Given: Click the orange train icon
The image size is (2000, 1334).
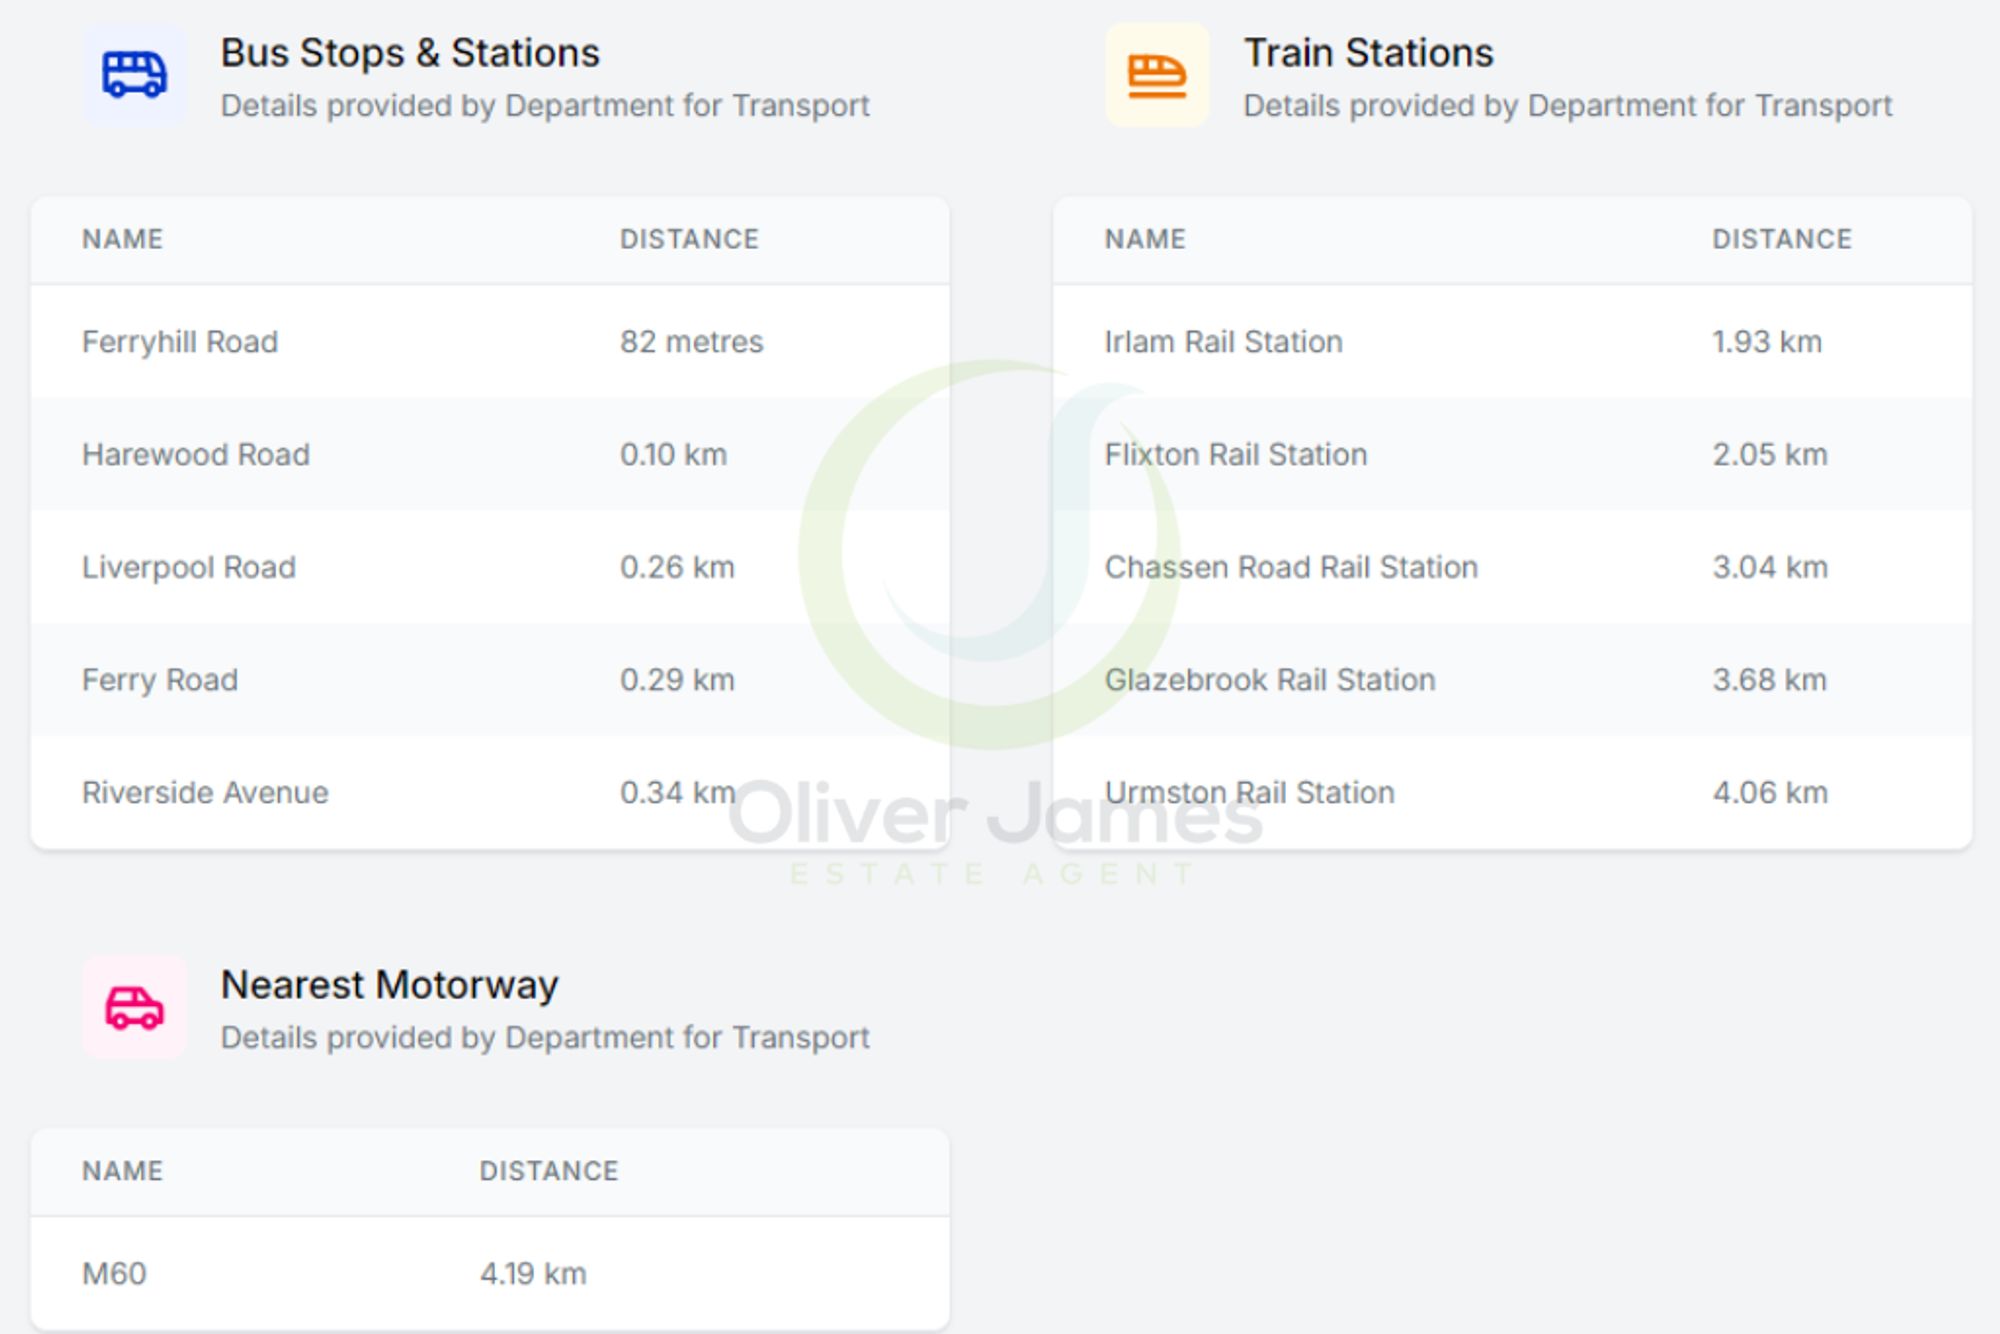Looking at the screenshot, I should pos(1157,75).
